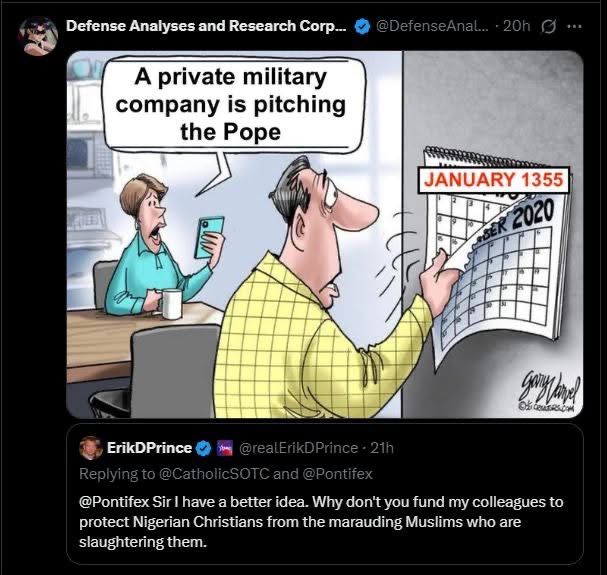Click the blue verified badge of Defense Analyses
The height and width of the screenshot is (575, 607).
pos(362,27)
